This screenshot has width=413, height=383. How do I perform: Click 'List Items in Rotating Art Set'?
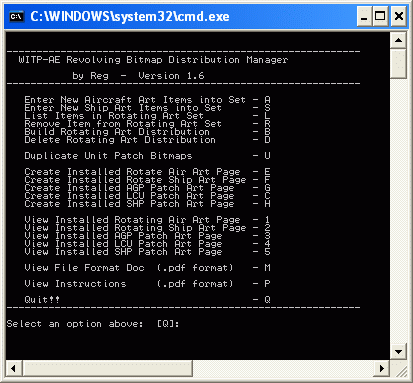coord(114,116)
